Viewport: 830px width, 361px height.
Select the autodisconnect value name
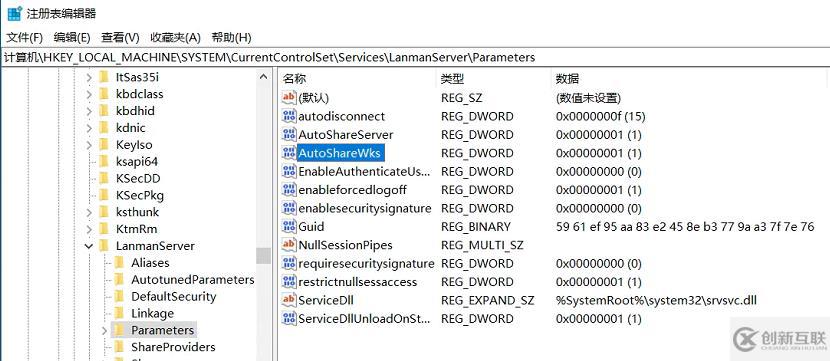pos(341,116)
